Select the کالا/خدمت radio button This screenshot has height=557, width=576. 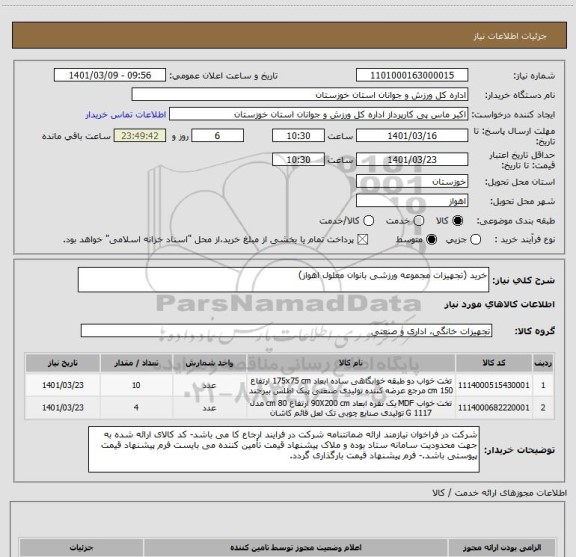coord(368,221)
